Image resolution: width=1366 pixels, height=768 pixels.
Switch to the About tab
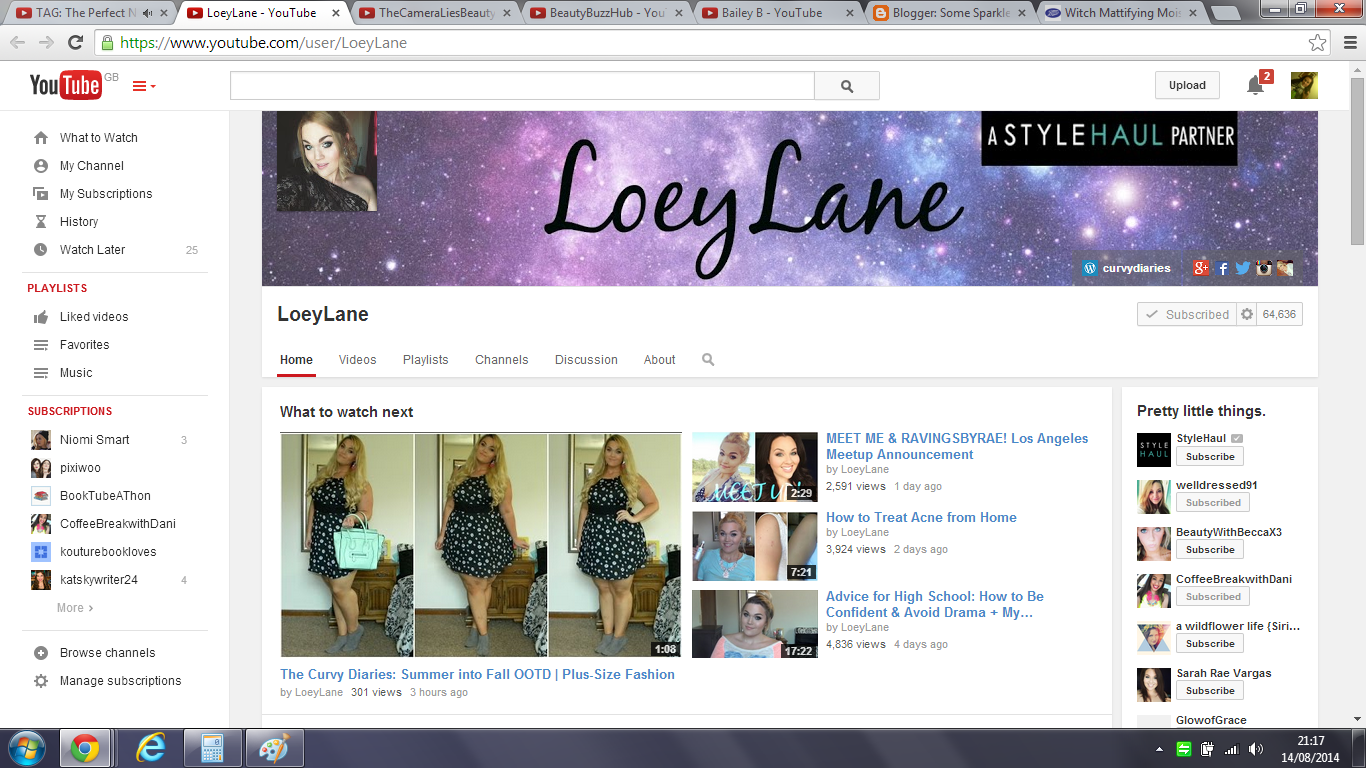coord(660,360)
